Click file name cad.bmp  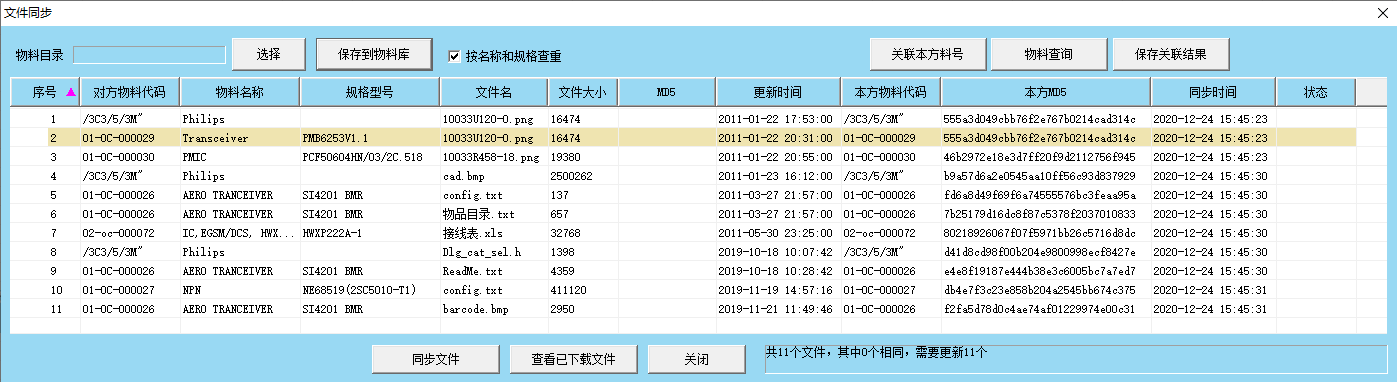[464, 176]
